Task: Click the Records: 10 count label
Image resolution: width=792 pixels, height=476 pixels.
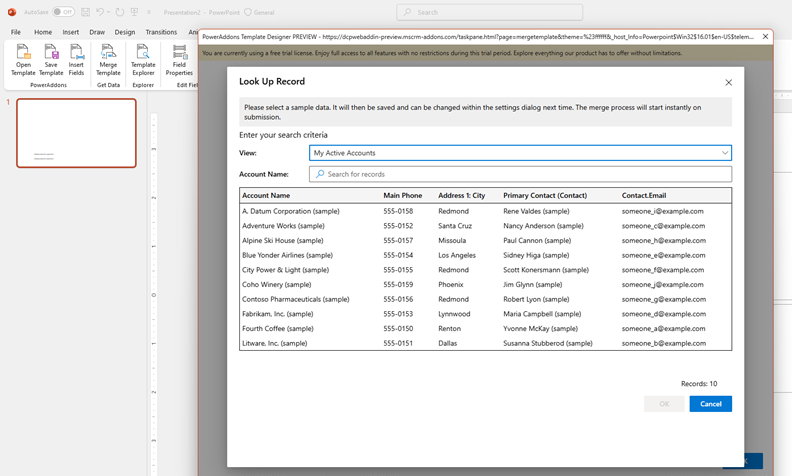Action: 699,384
